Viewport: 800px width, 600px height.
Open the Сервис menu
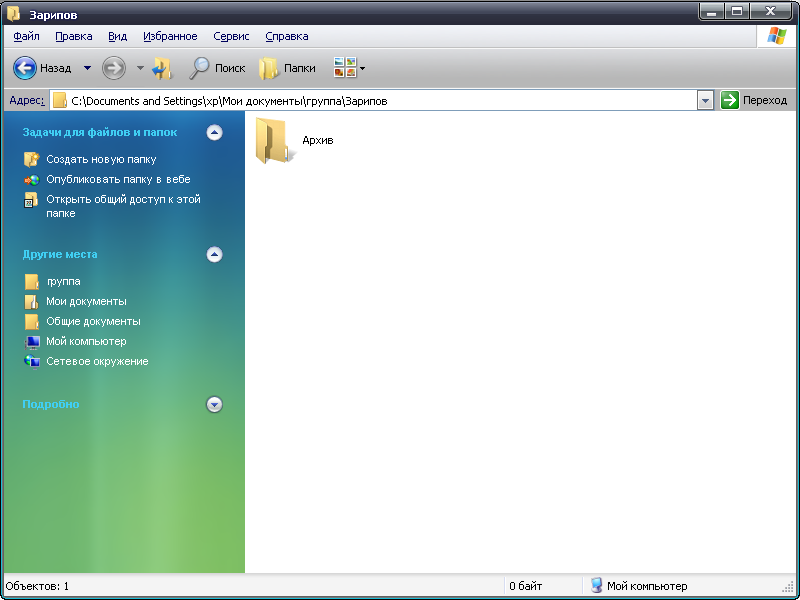(231, 36)
